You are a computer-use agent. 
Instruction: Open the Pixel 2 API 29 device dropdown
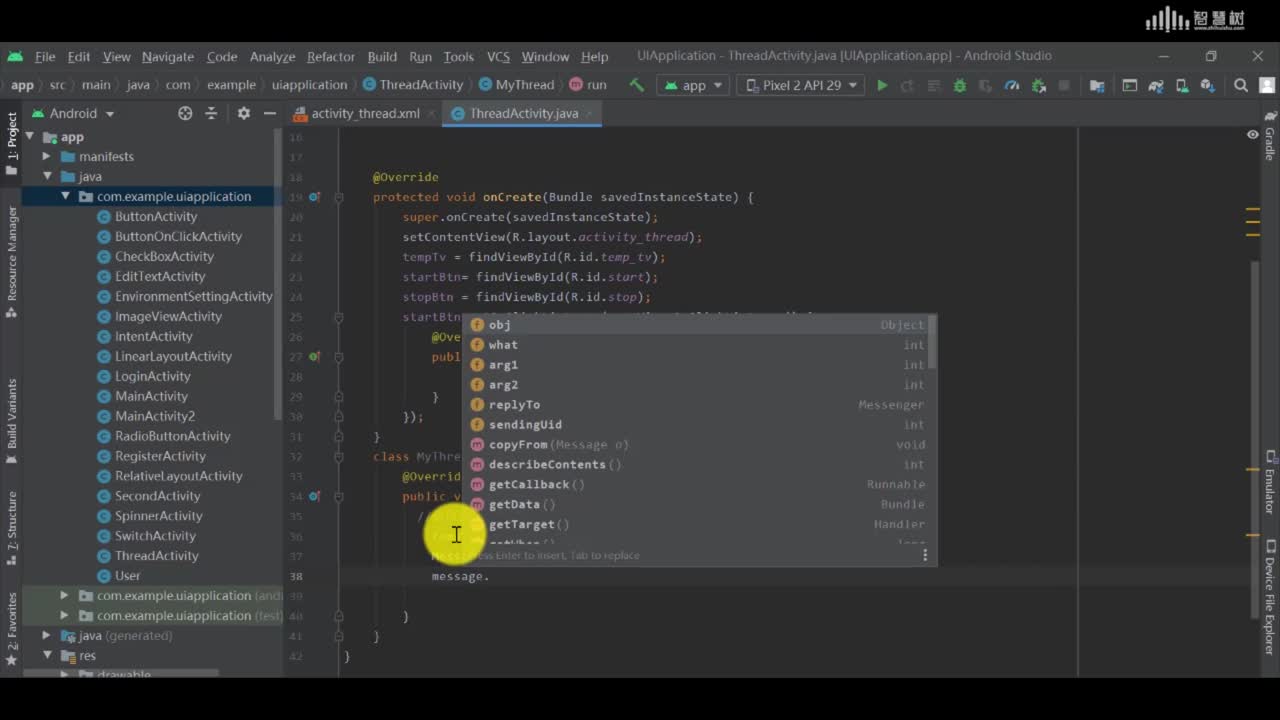[800, 85]
